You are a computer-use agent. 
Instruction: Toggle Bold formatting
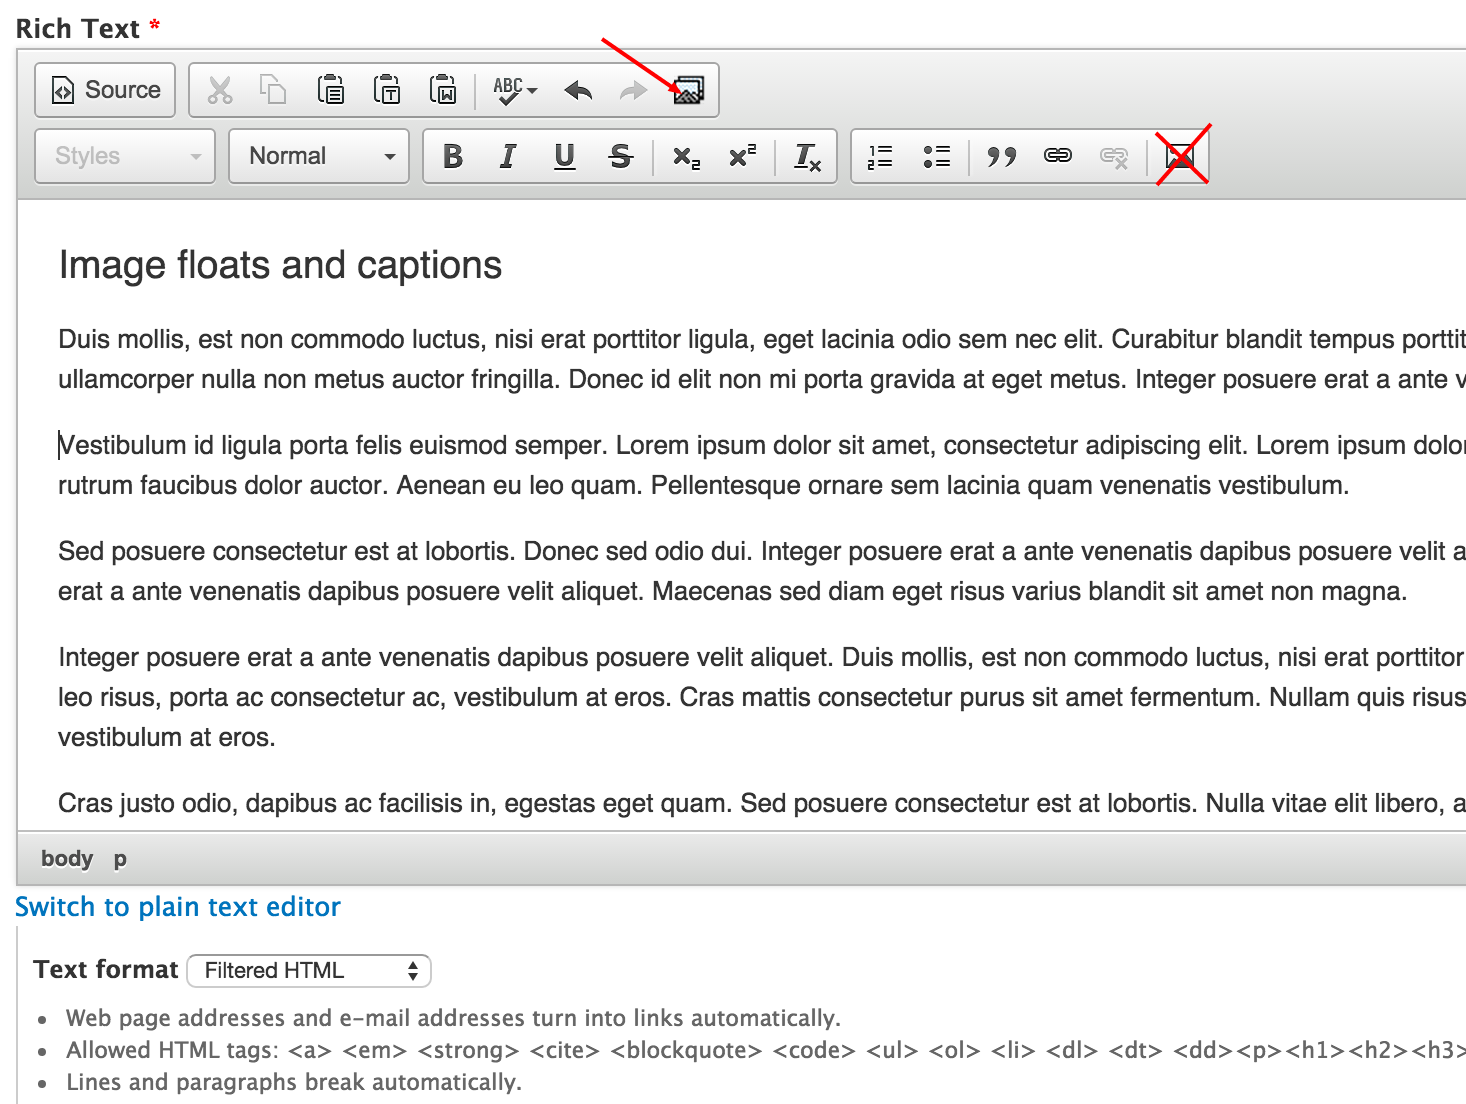coord(453,156)
